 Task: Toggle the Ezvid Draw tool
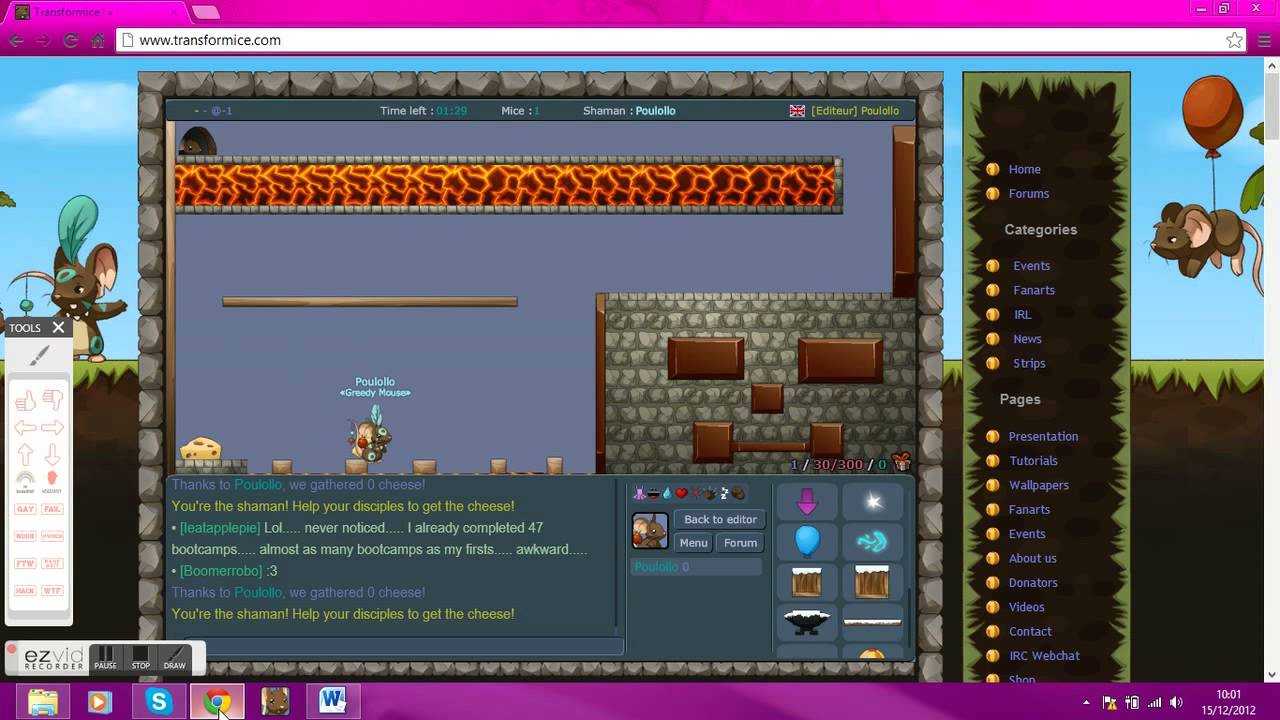tap(175, 658)
